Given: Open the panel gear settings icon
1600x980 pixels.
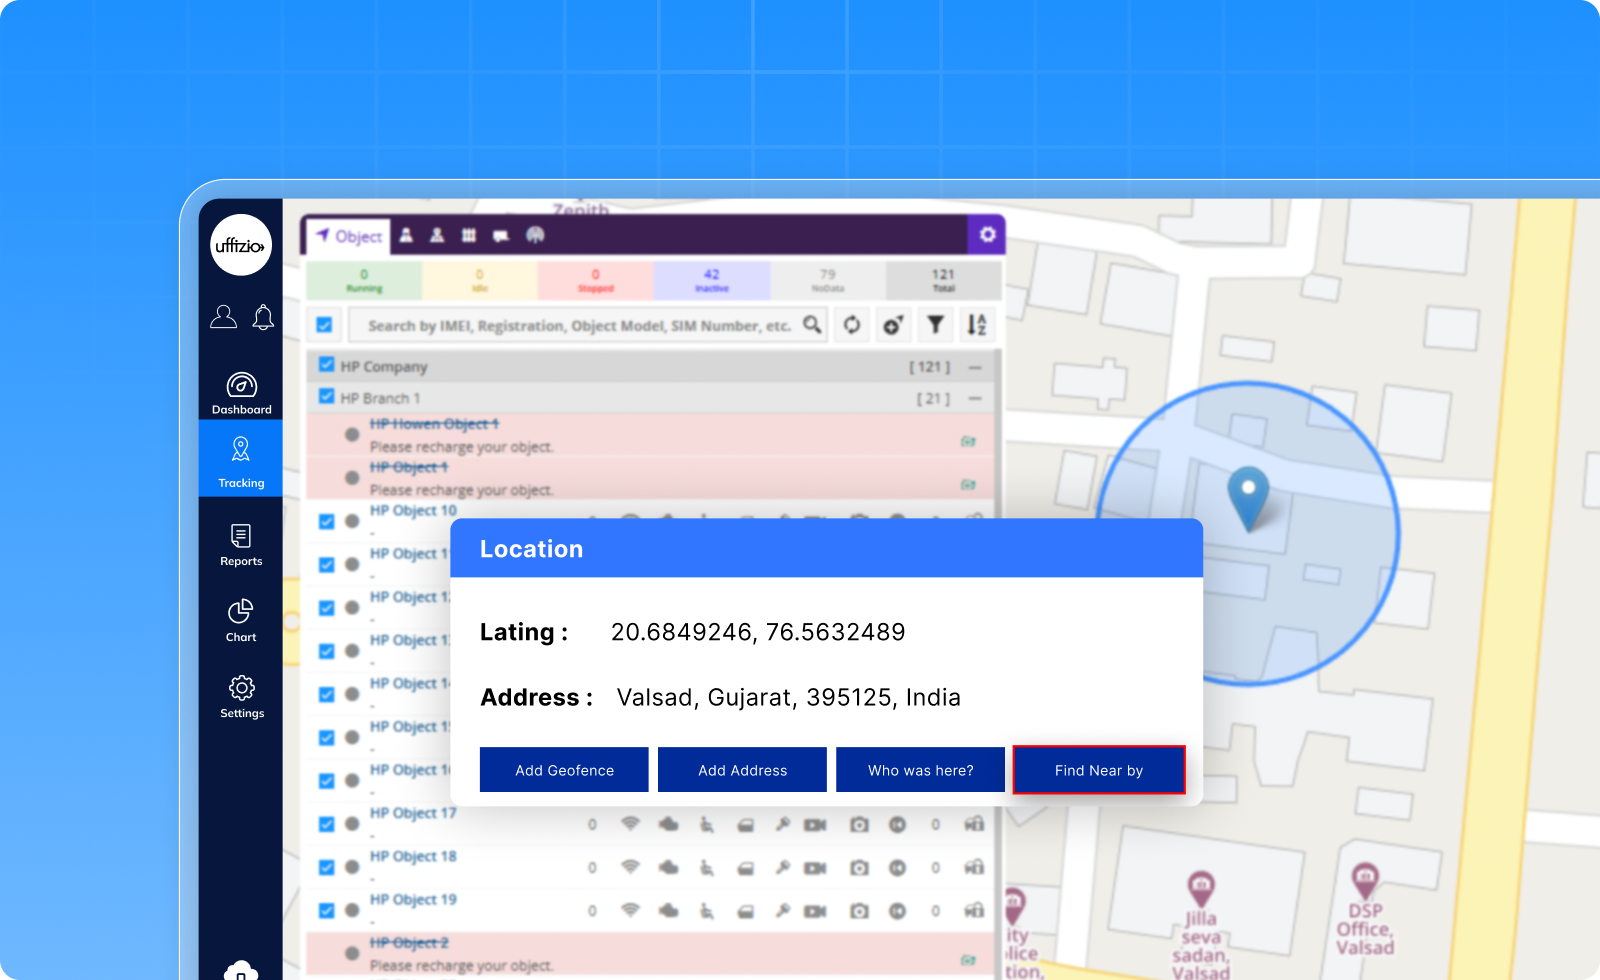Looking at the screenshot, I should [987, 234].
